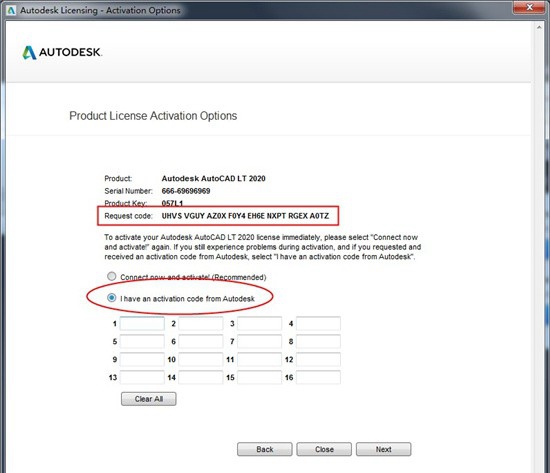Select 'I have an activation code' option
This screenshot has width=550, height=473.
(x=112, y=298)
